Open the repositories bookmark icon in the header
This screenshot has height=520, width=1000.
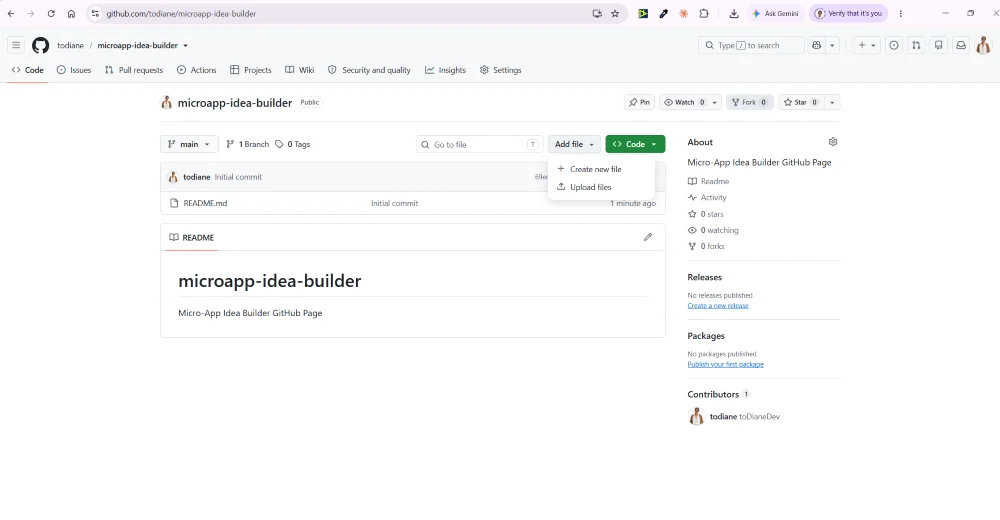pyautogui.click(x=939, y=45)
